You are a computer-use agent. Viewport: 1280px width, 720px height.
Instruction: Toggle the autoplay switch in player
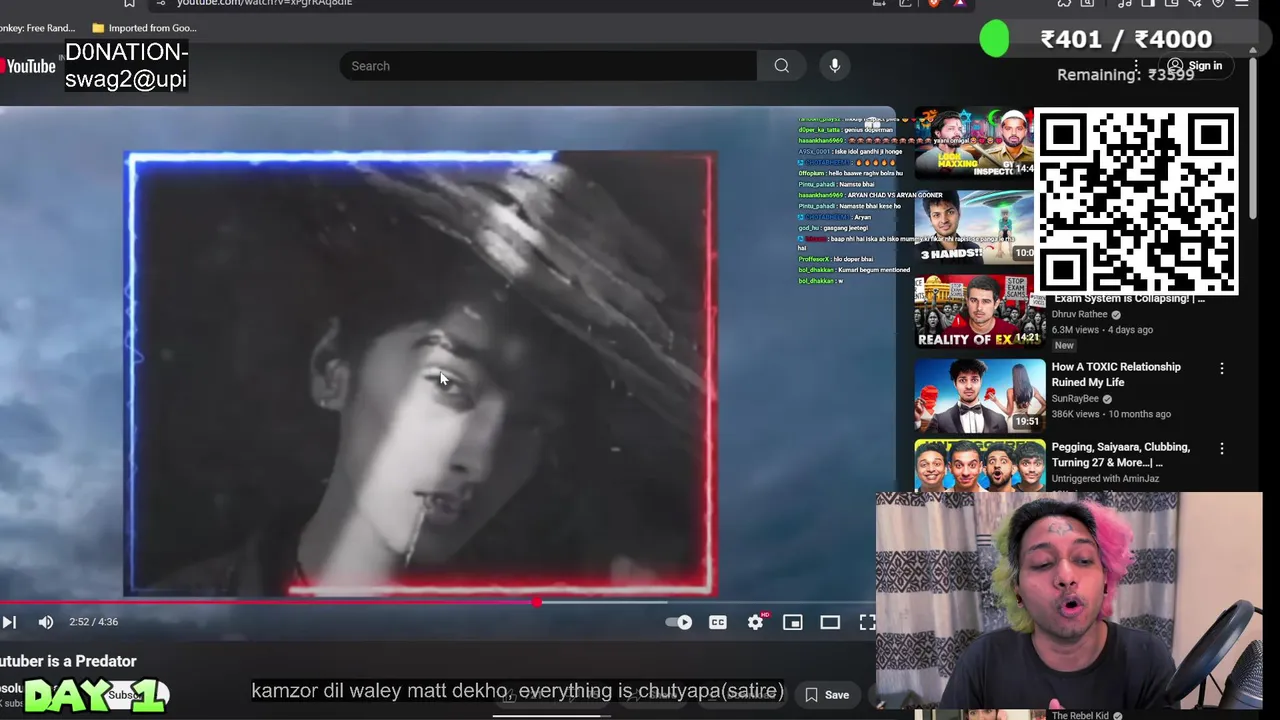pyautogui.click(x=679, y=622)
